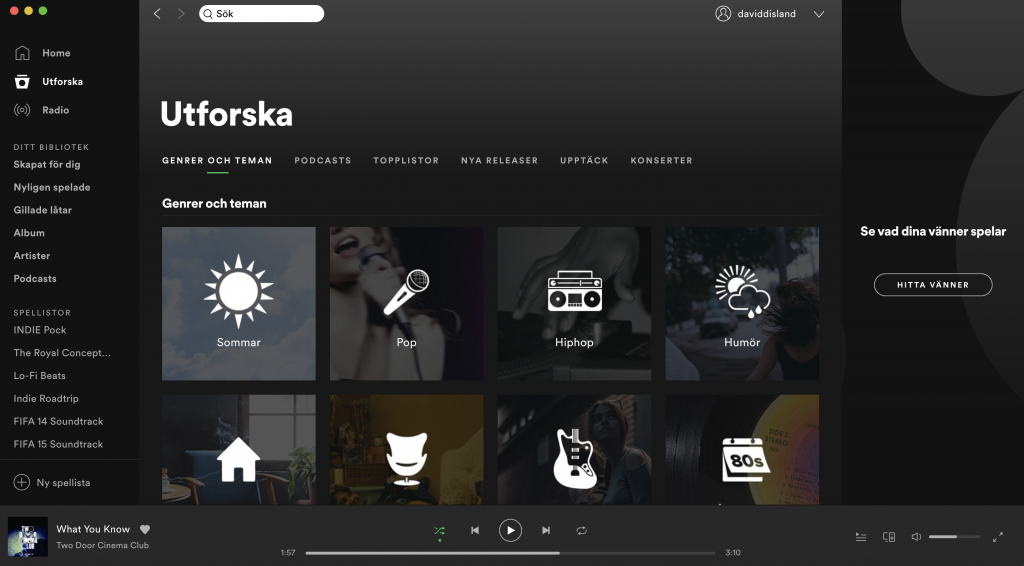Play the current track

point(510,531)
